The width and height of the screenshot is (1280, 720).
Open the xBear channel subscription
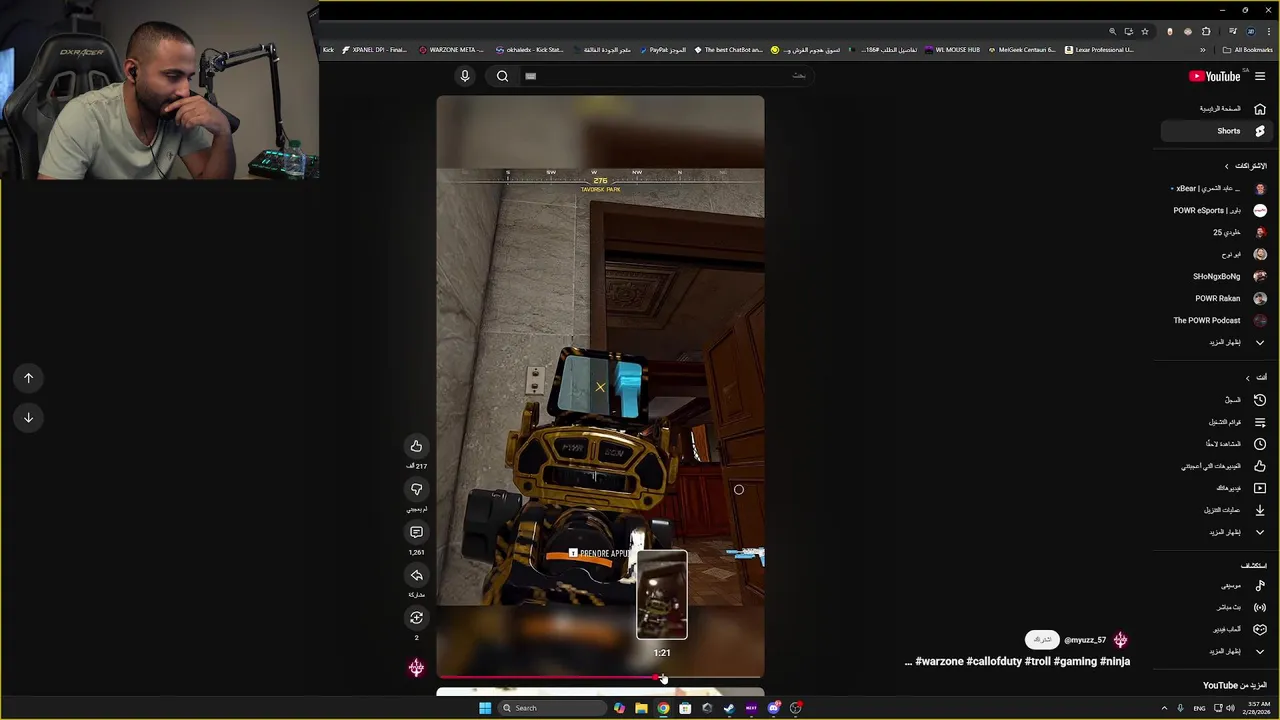pyautogui.click(x=1217, y=188)
